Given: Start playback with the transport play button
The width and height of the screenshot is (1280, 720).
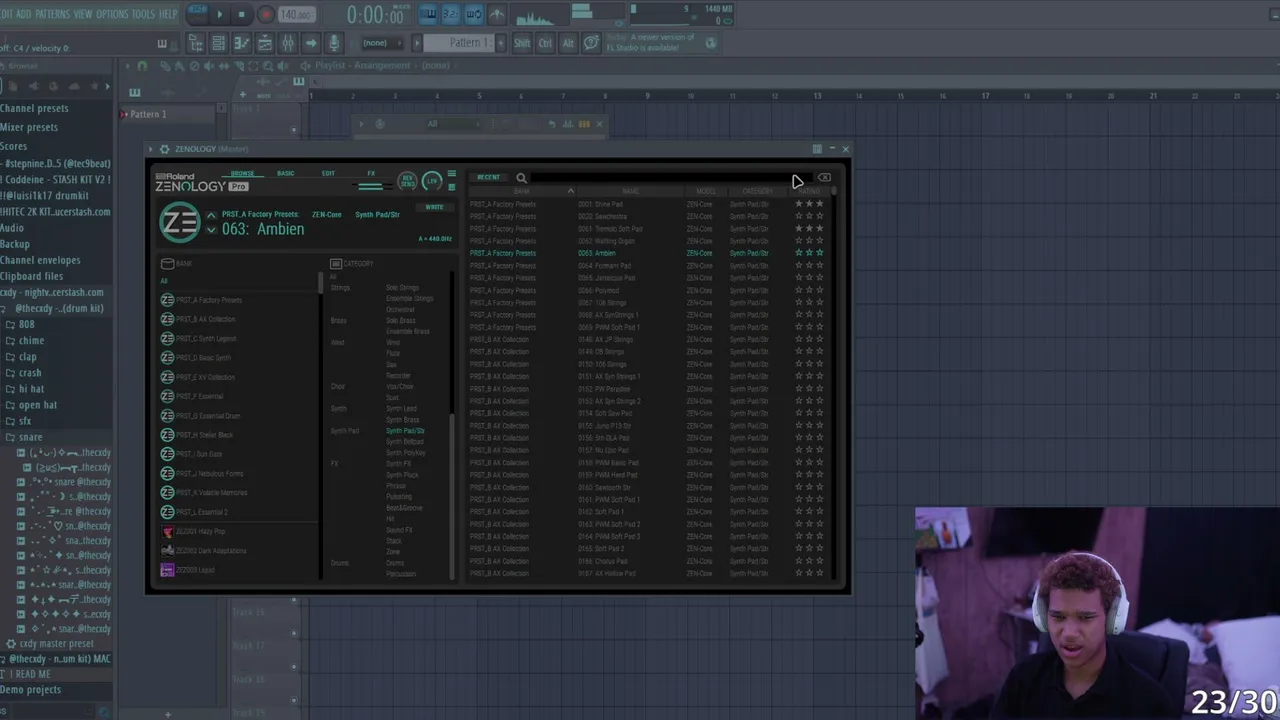Looking at the screenshot, I should click(x=220, y=14).
